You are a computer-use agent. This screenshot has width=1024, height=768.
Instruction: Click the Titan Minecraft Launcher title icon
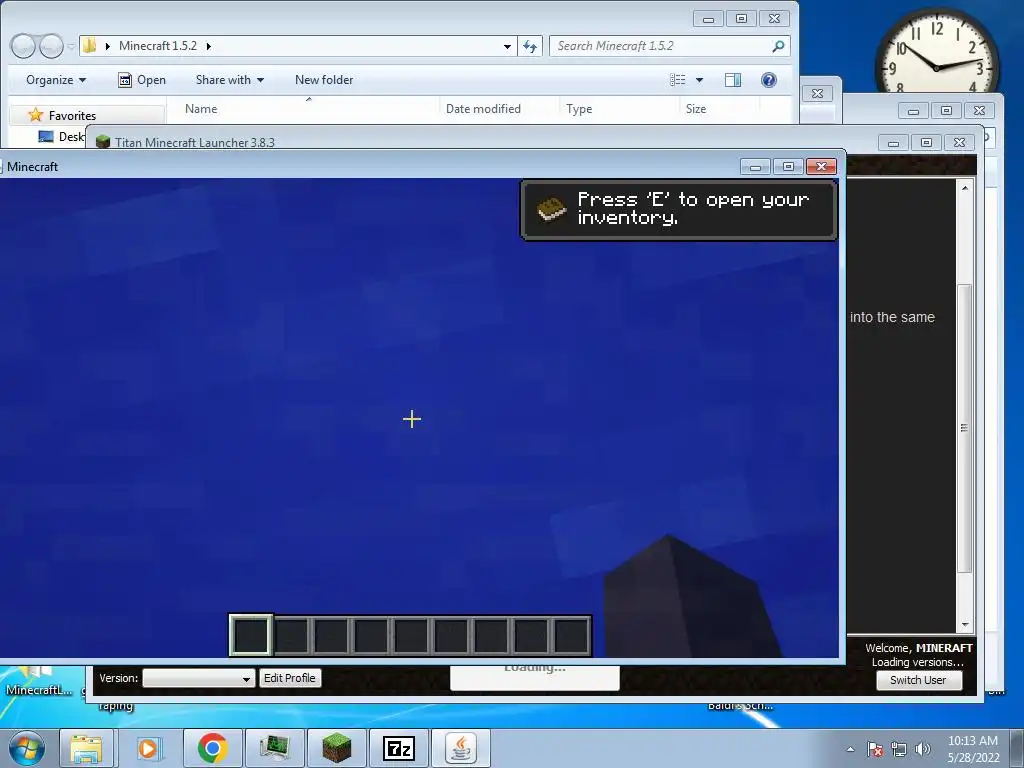tap(103, 142)
